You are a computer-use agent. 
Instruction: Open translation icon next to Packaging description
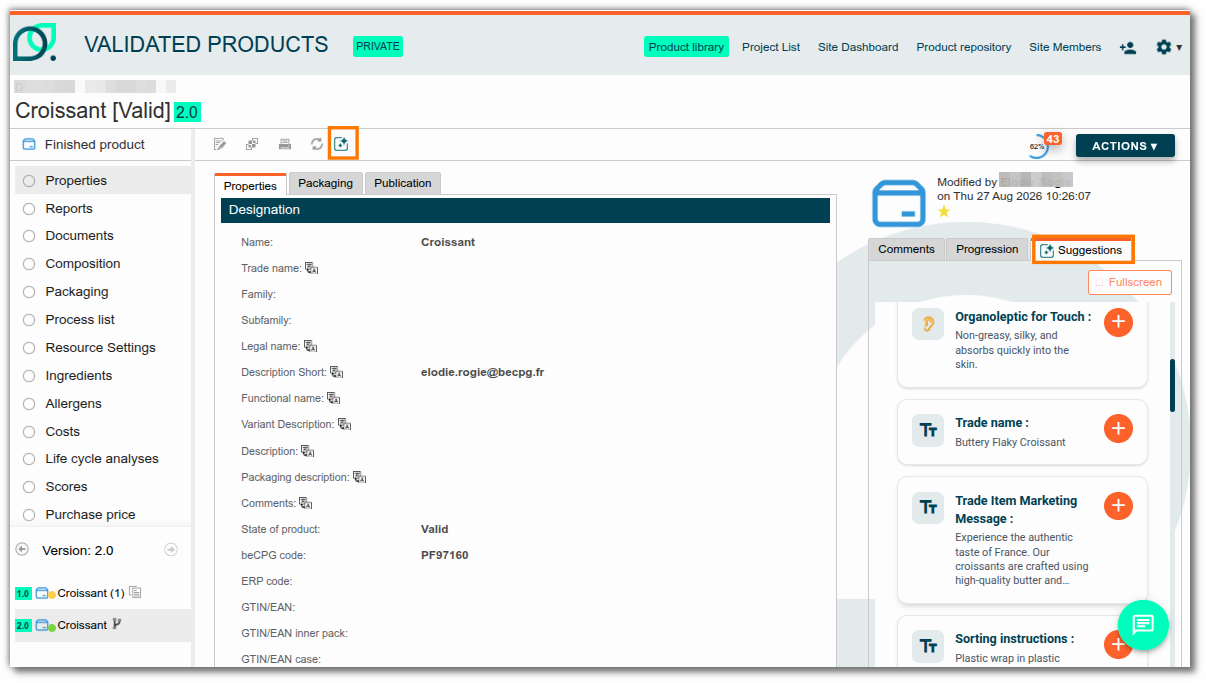pyautogui.click(x=360, y=477)
